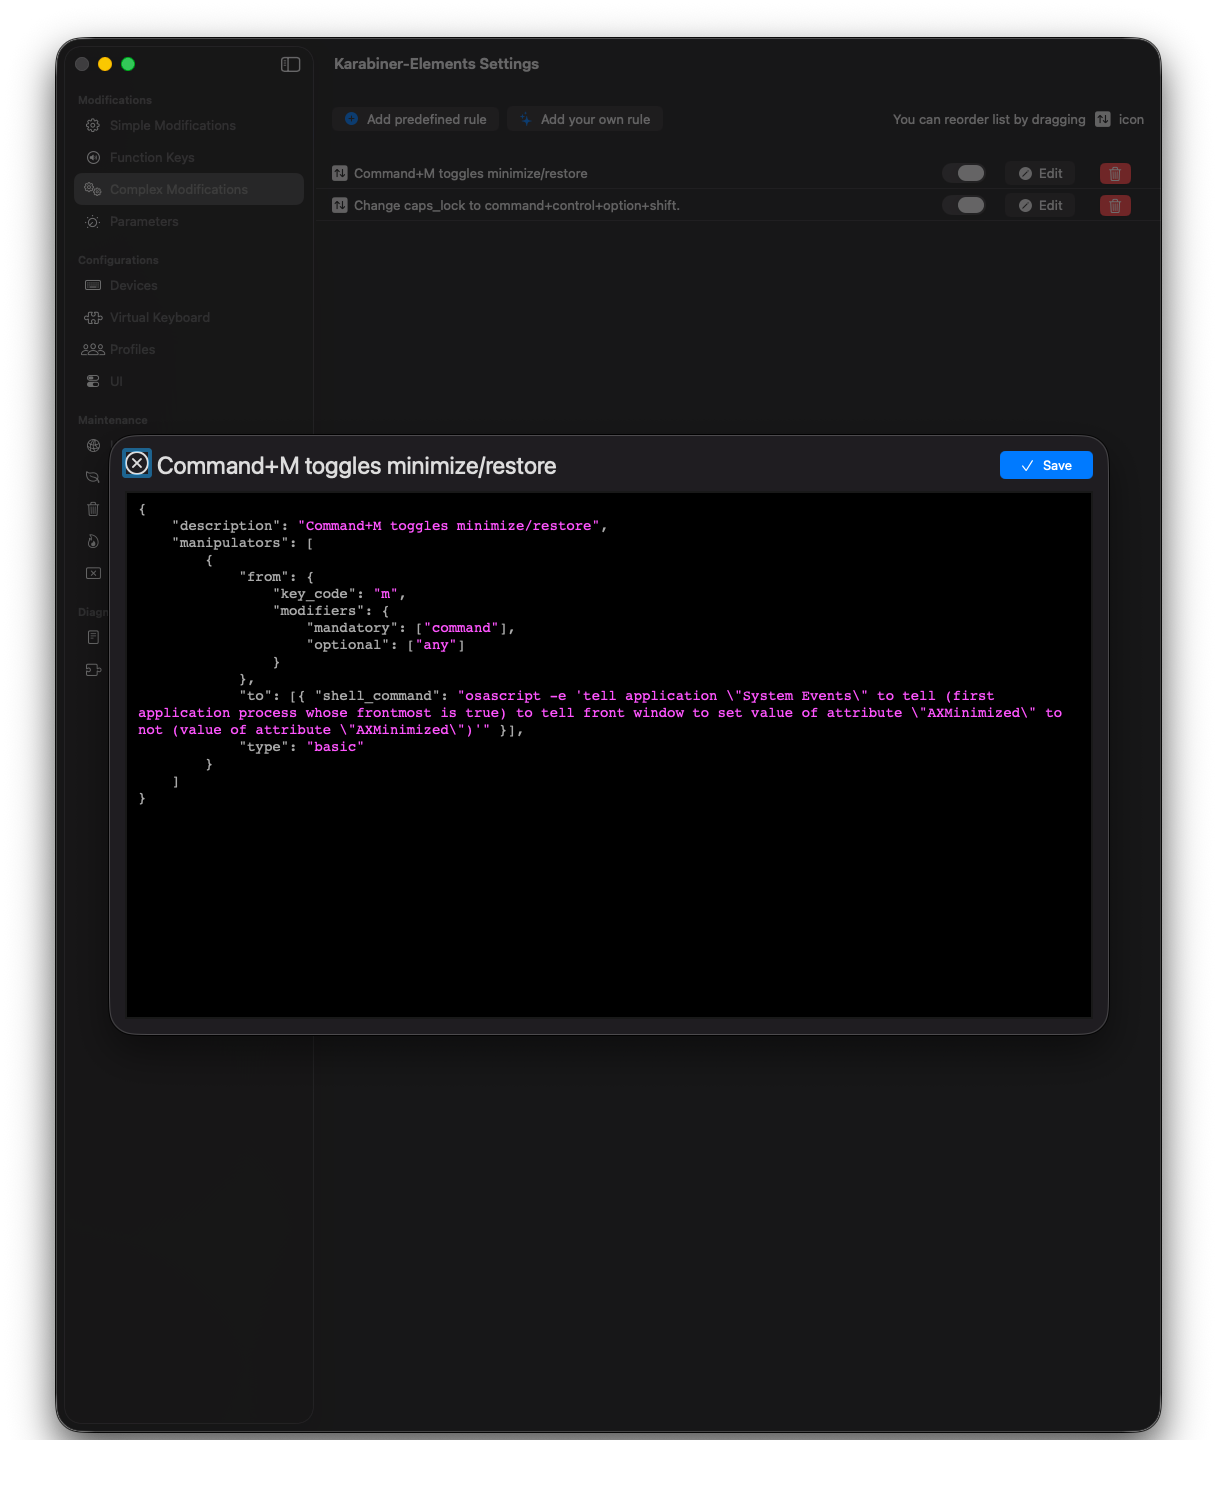Click the flame icon in the sidebar
Image resolution: width=1217 pixels, height=1506 pixels.
tap(93, 541)
